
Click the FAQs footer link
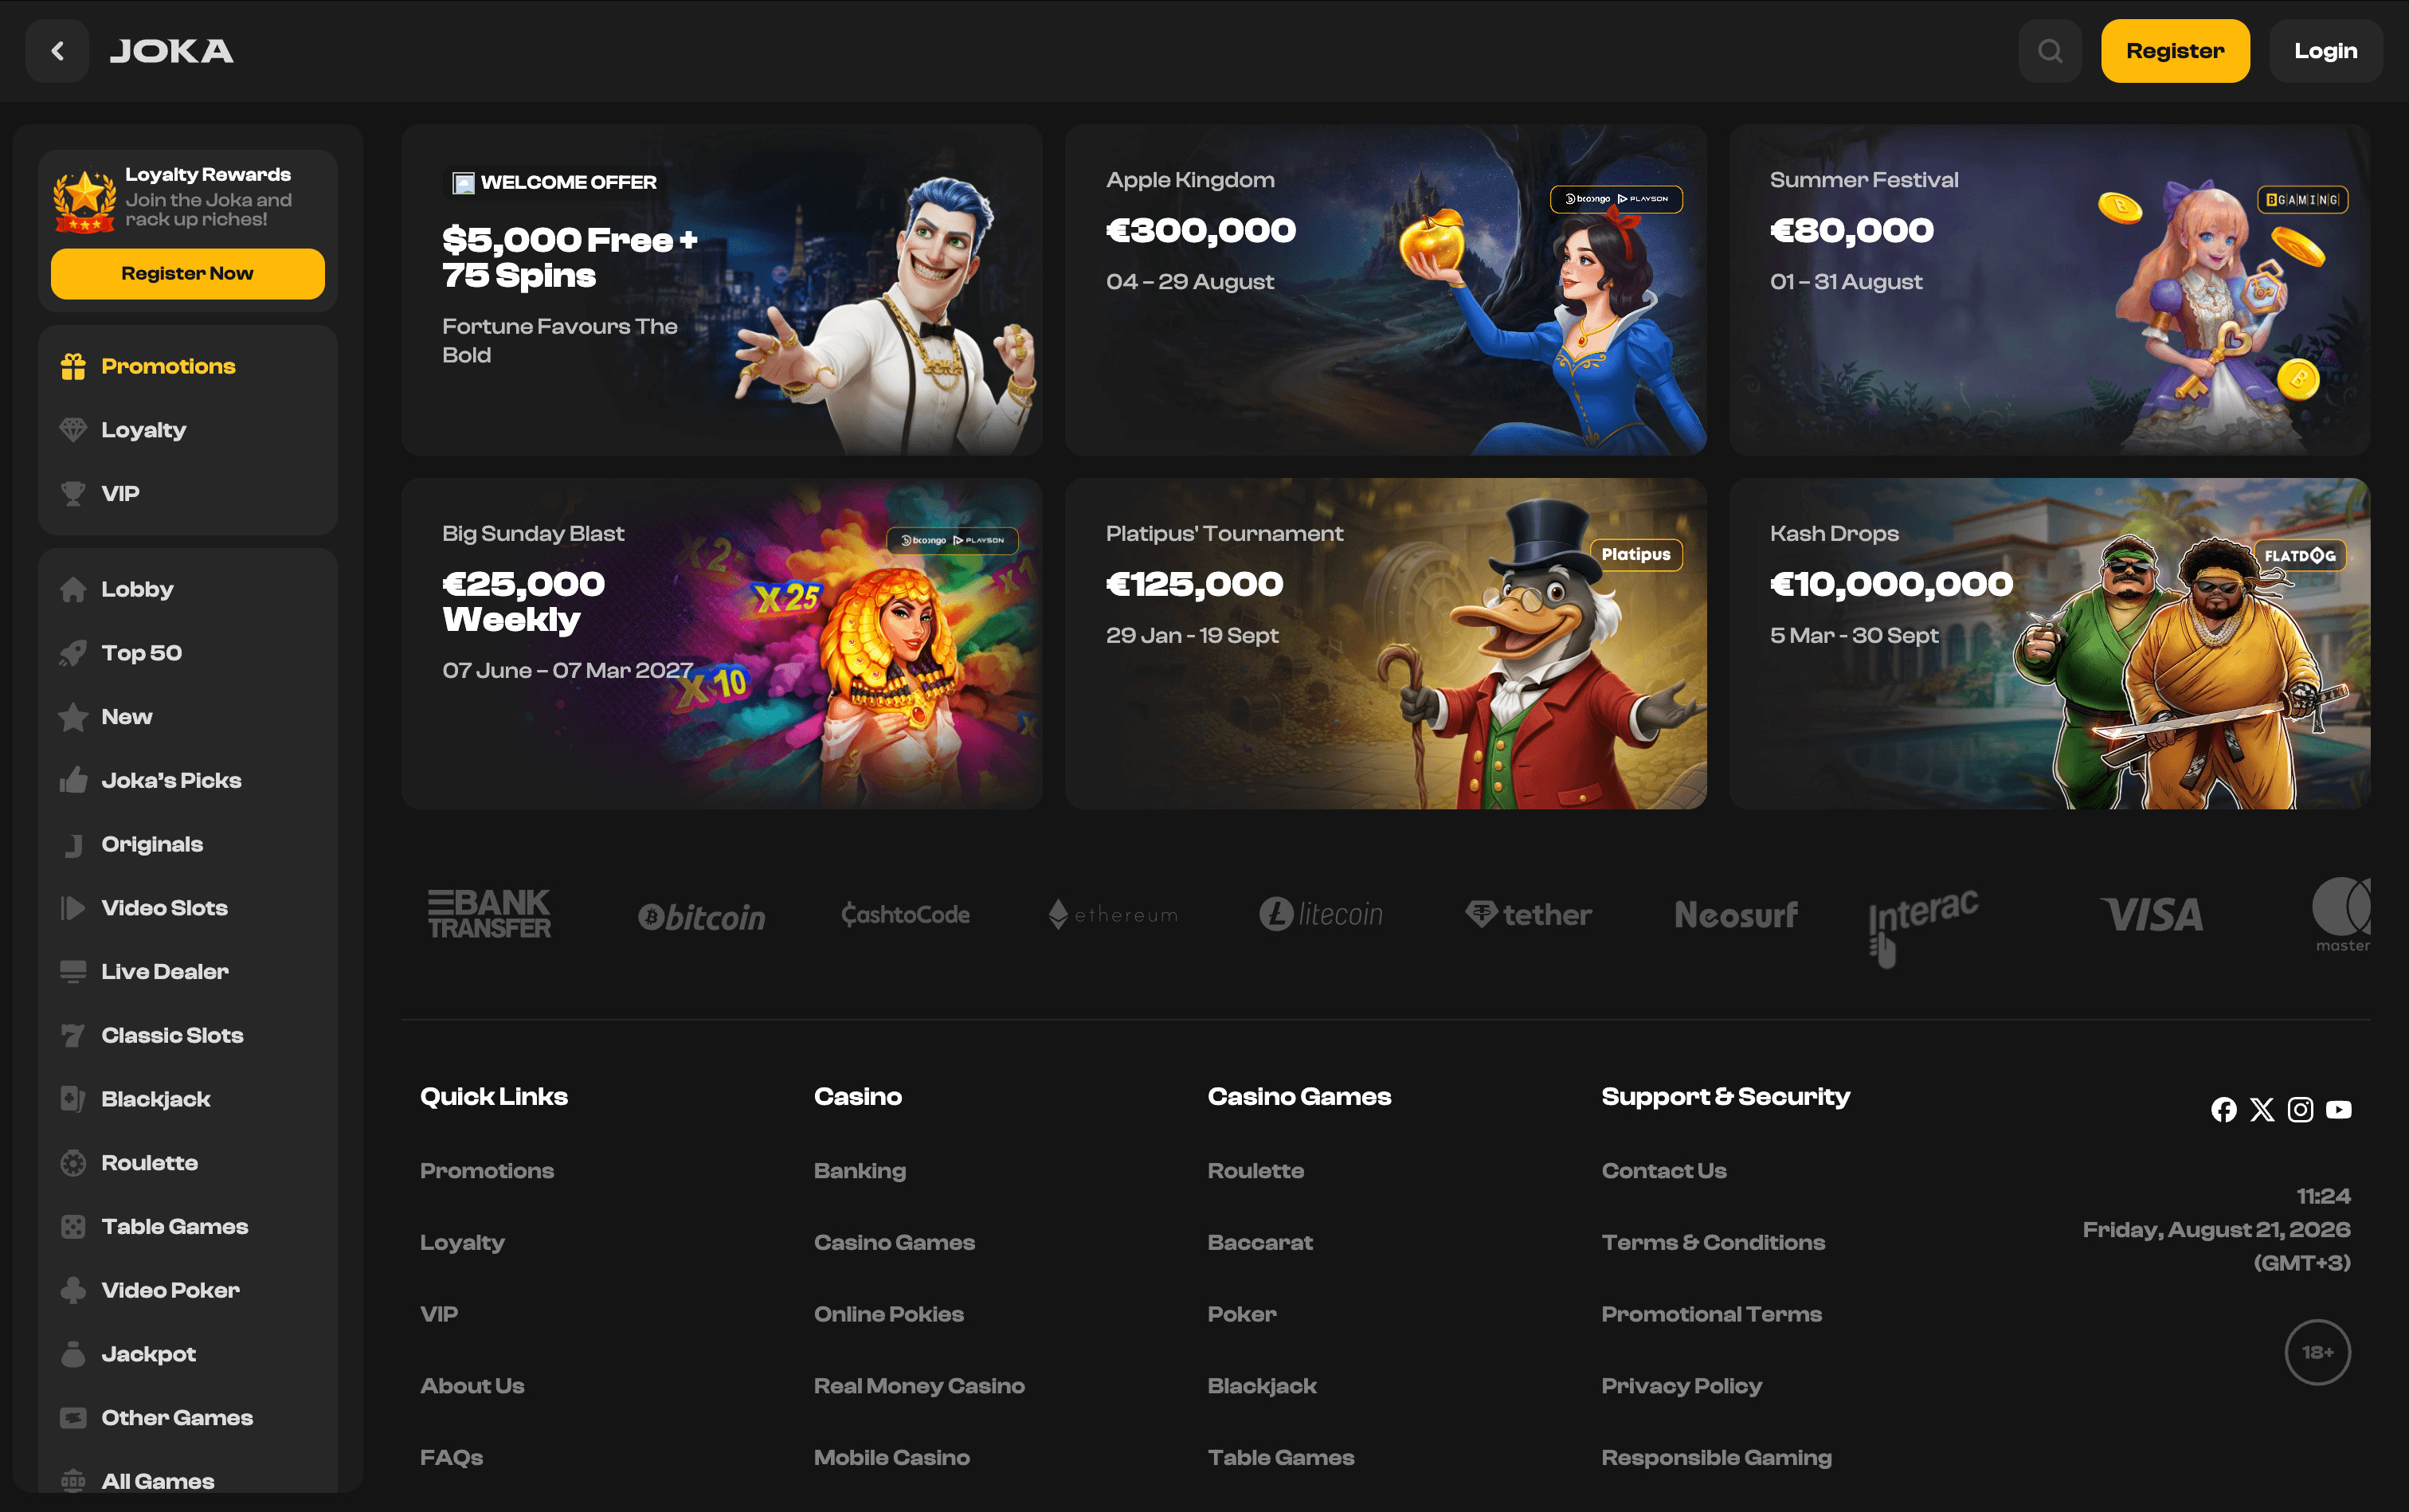pos(452,1458)
